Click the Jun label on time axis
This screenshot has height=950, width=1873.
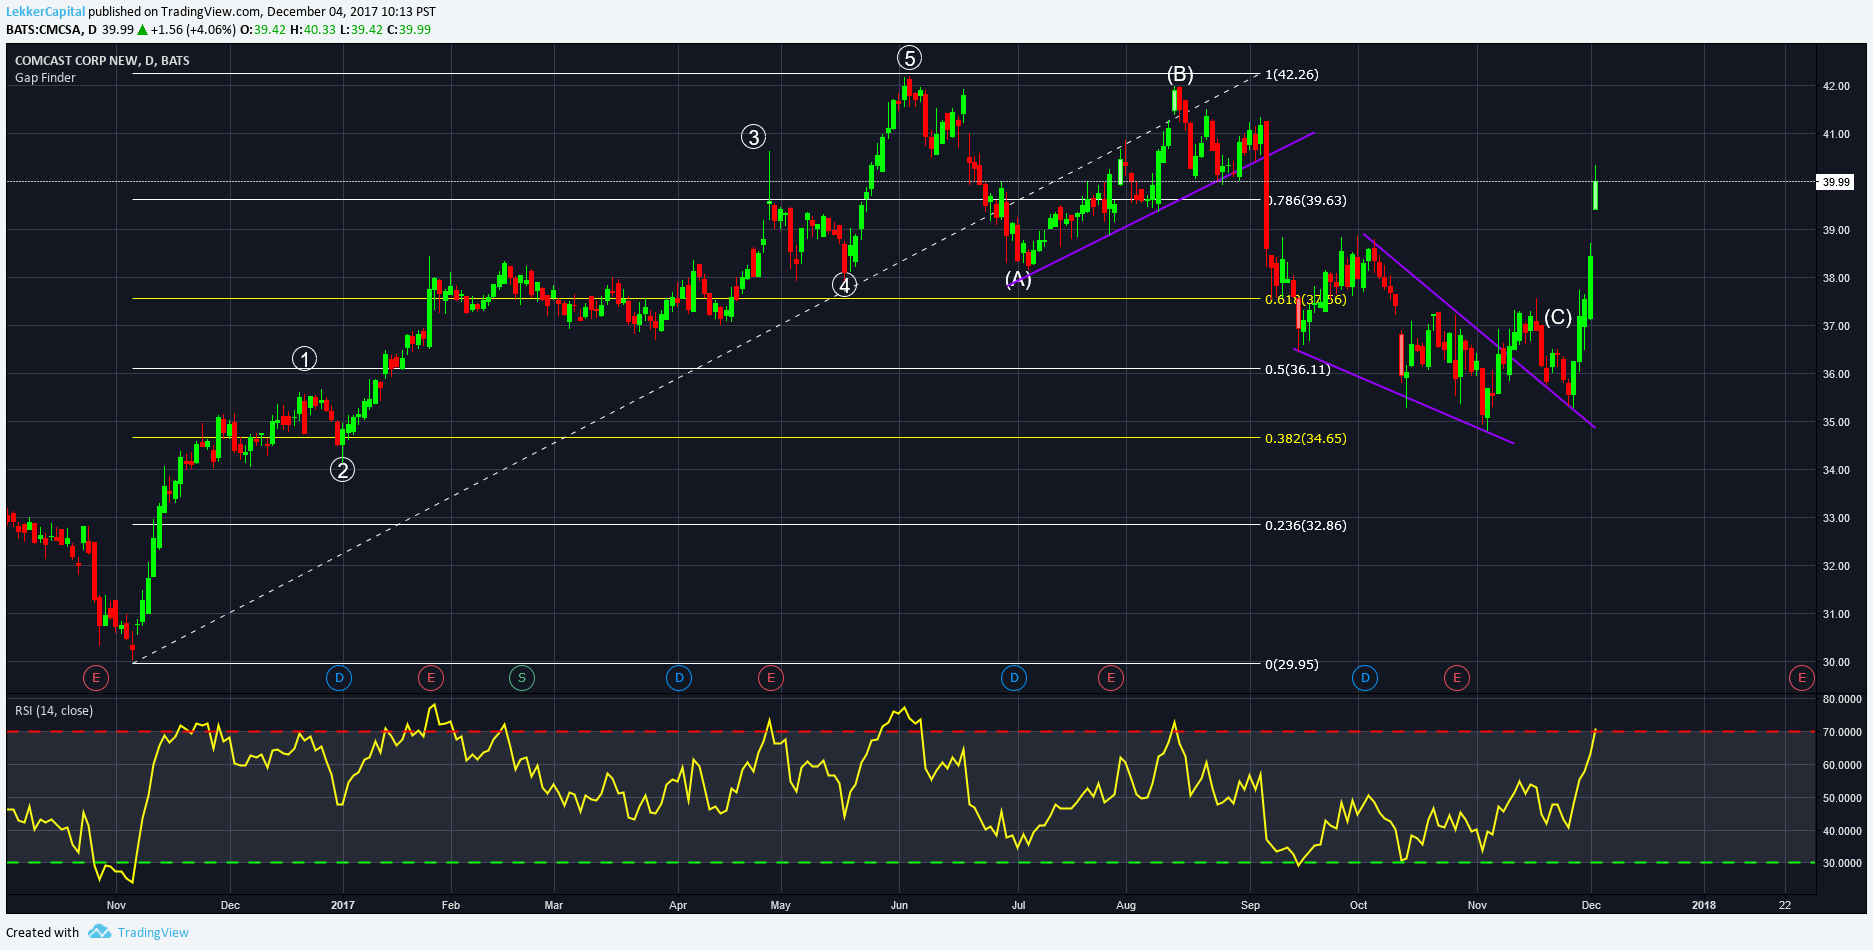[899, 905]
